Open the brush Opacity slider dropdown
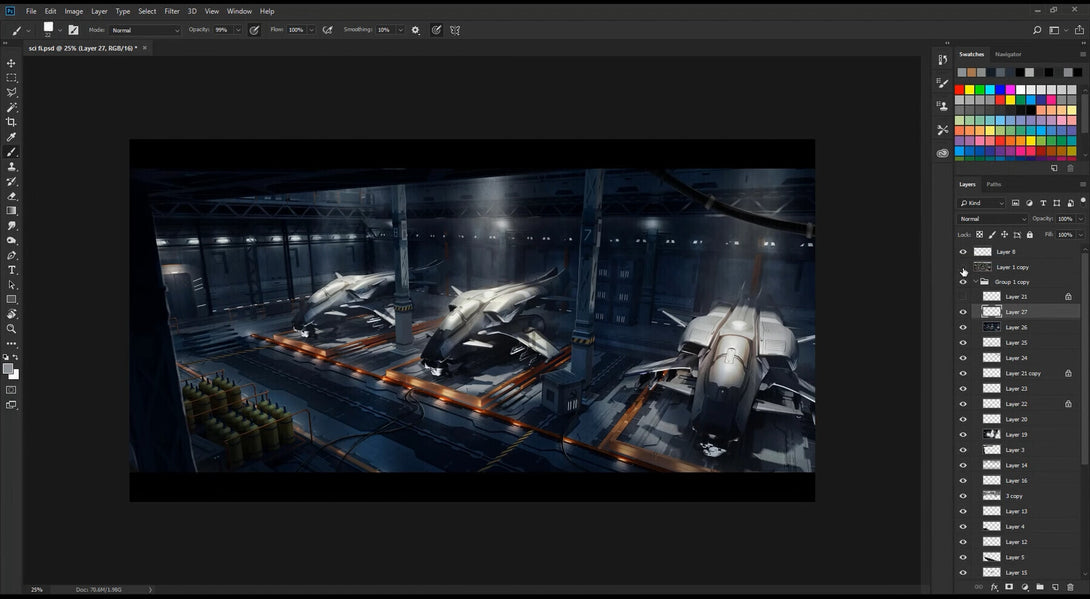This screenshot has height=599, width=1090. coord(238,30)
